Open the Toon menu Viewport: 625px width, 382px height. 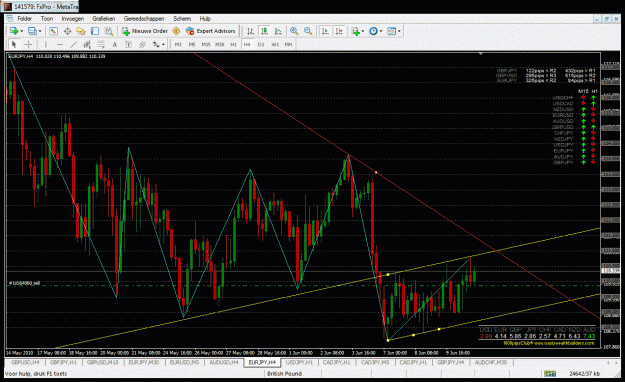coord(47,18)
